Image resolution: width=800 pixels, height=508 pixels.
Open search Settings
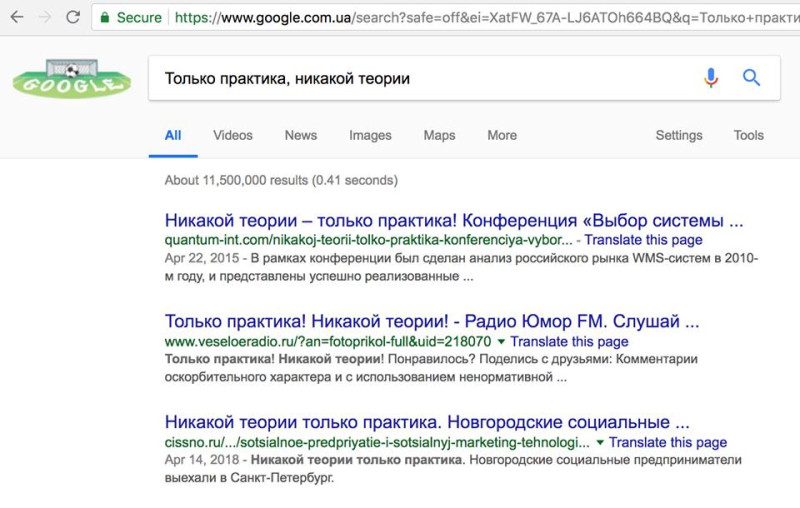679,135
